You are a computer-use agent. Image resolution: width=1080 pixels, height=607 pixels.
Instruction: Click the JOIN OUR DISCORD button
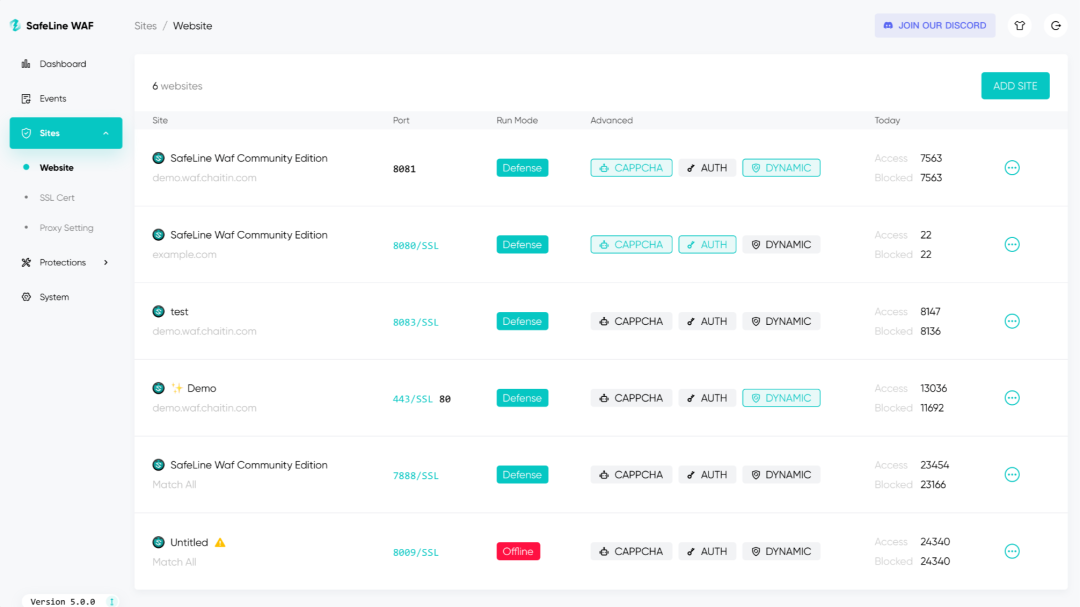[x=935, y=25]
